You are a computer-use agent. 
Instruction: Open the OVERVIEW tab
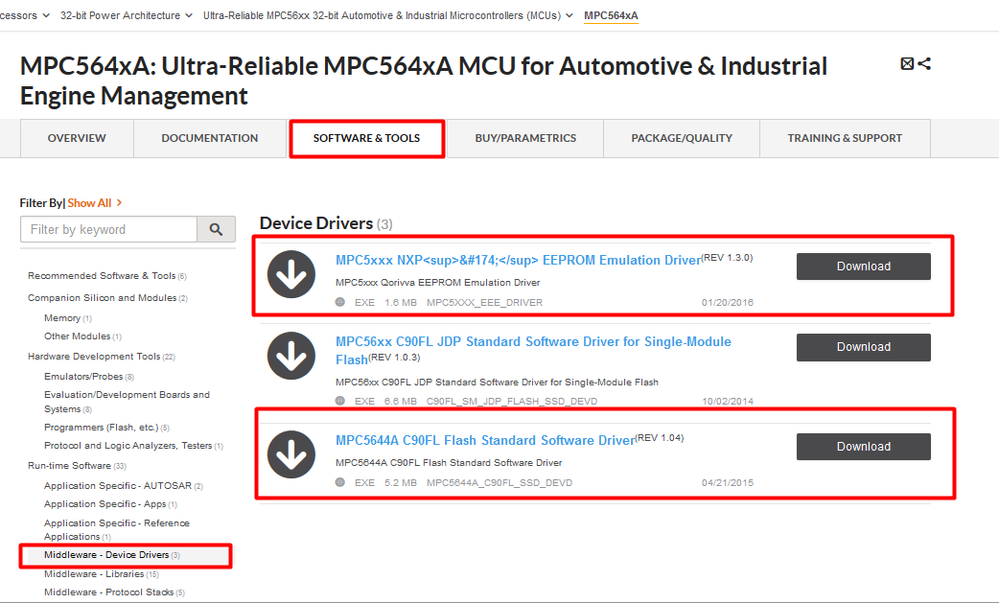pos(77,138)
